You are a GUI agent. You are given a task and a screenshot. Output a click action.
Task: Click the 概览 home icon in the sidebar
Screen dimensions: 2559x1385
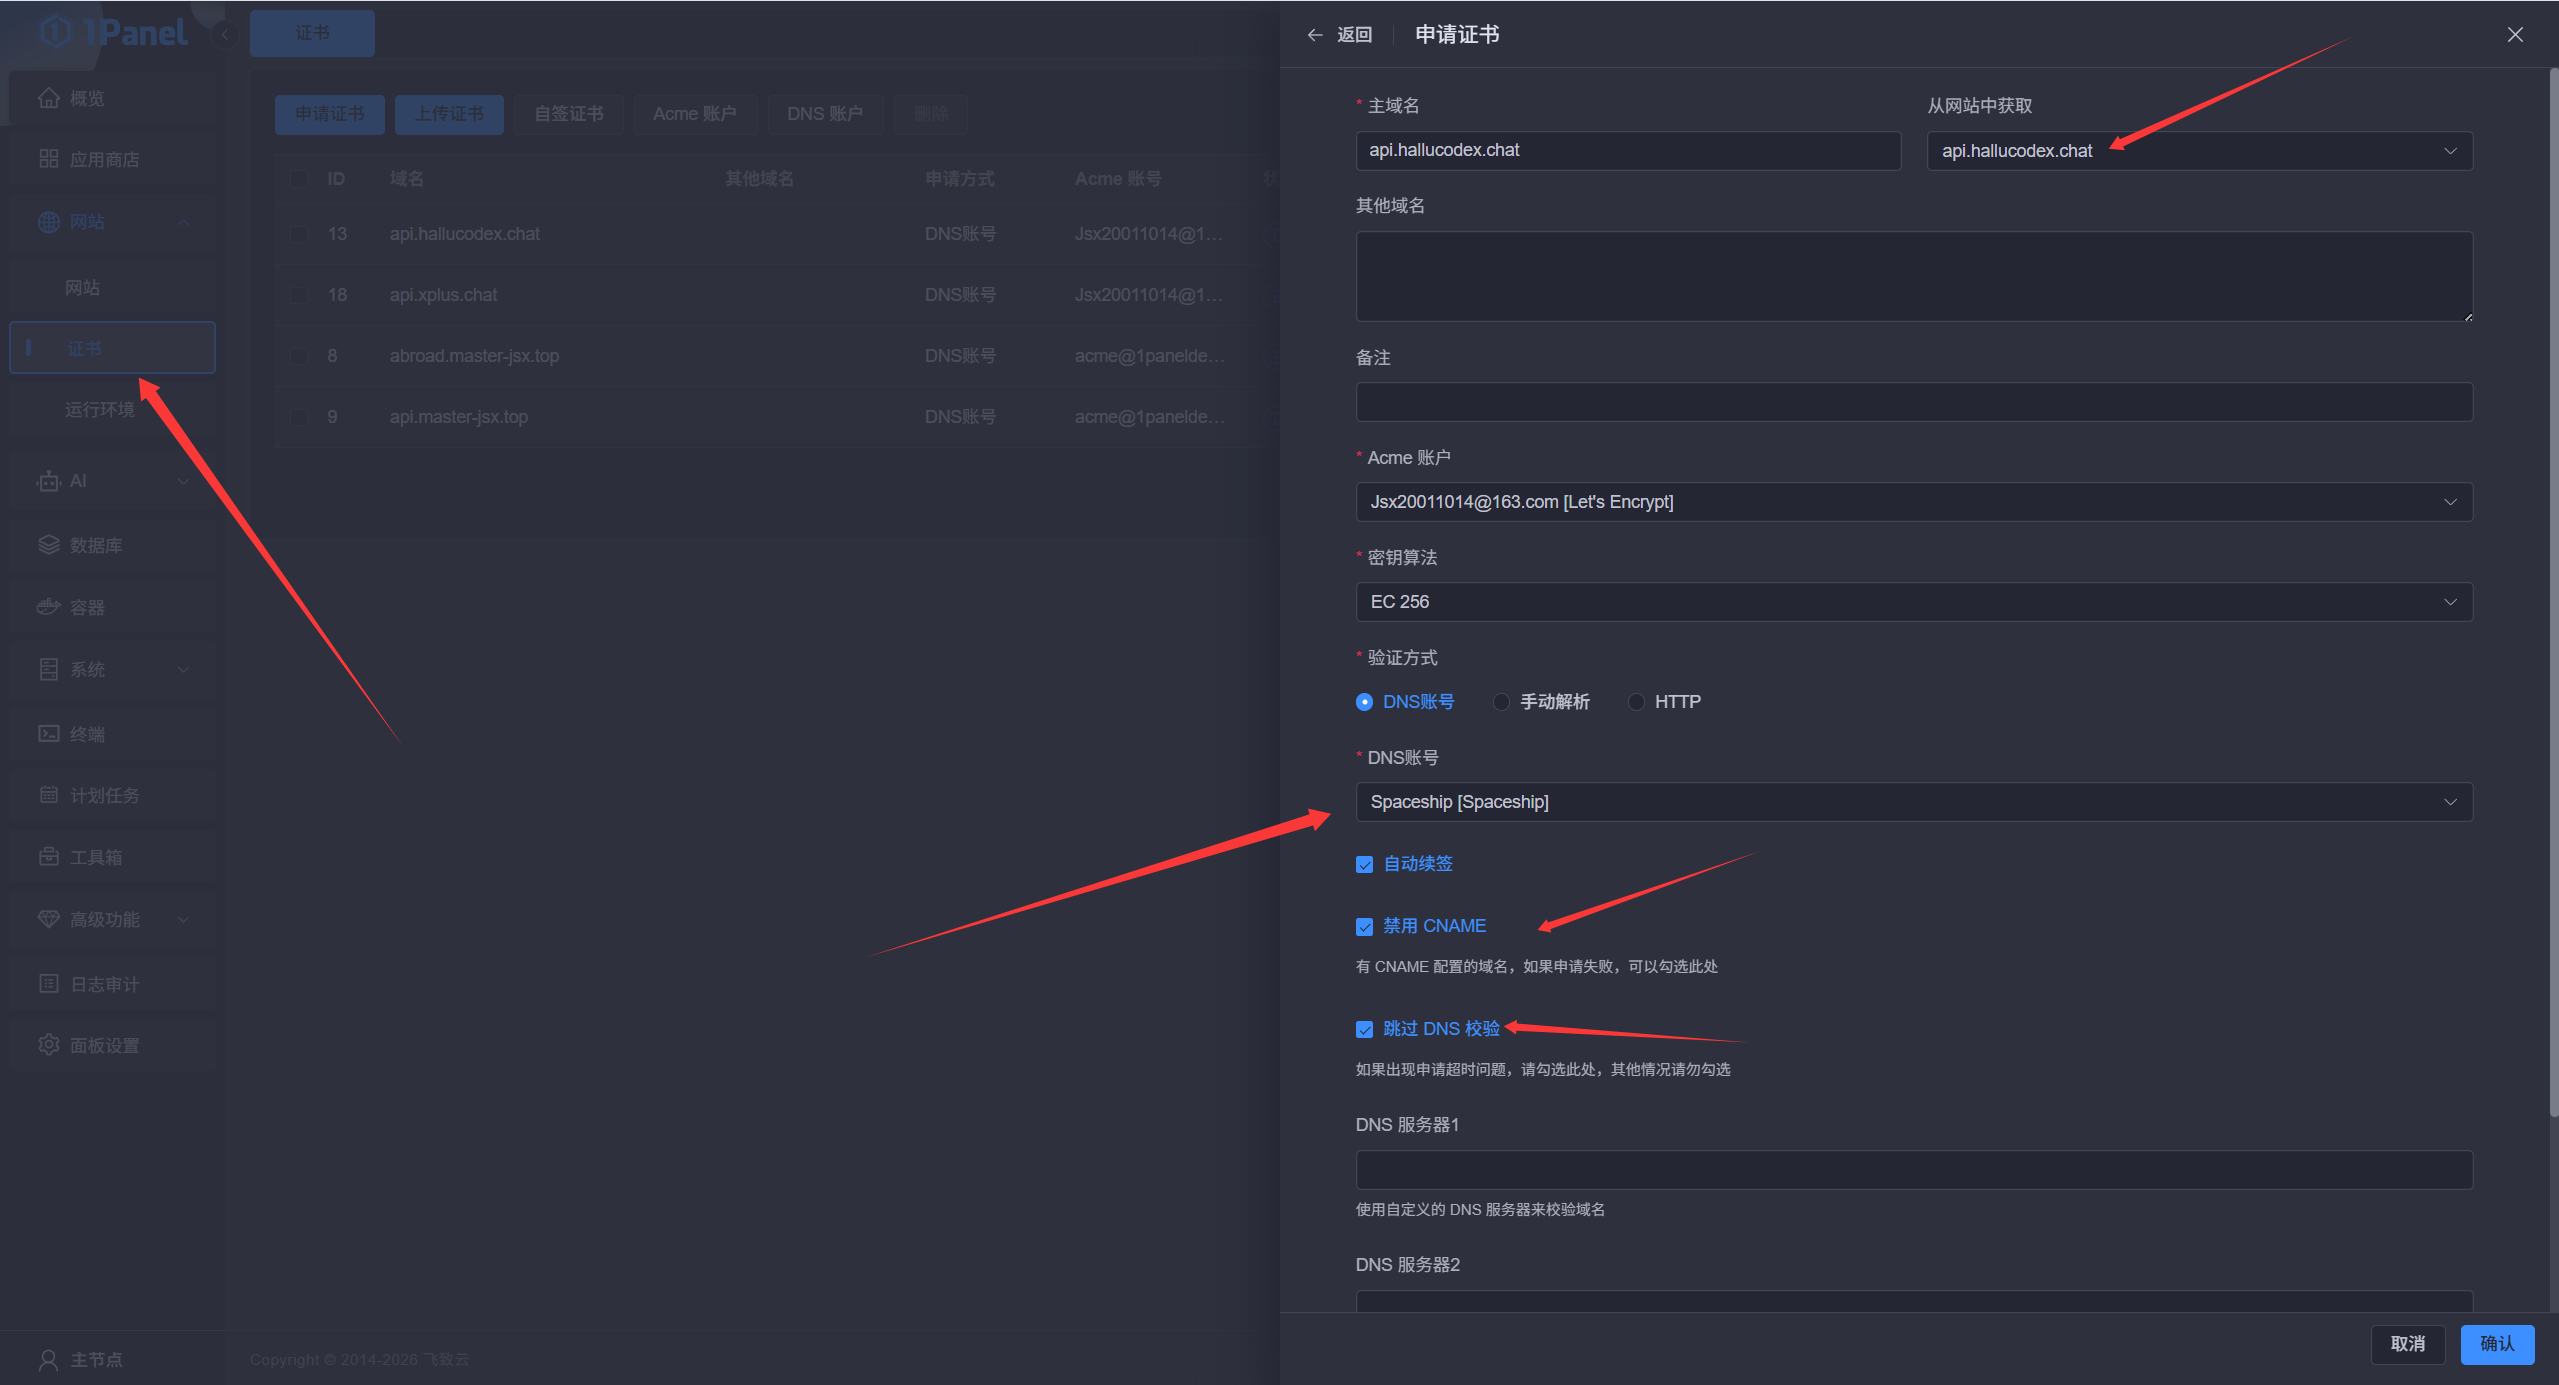(x=48, y=98)
